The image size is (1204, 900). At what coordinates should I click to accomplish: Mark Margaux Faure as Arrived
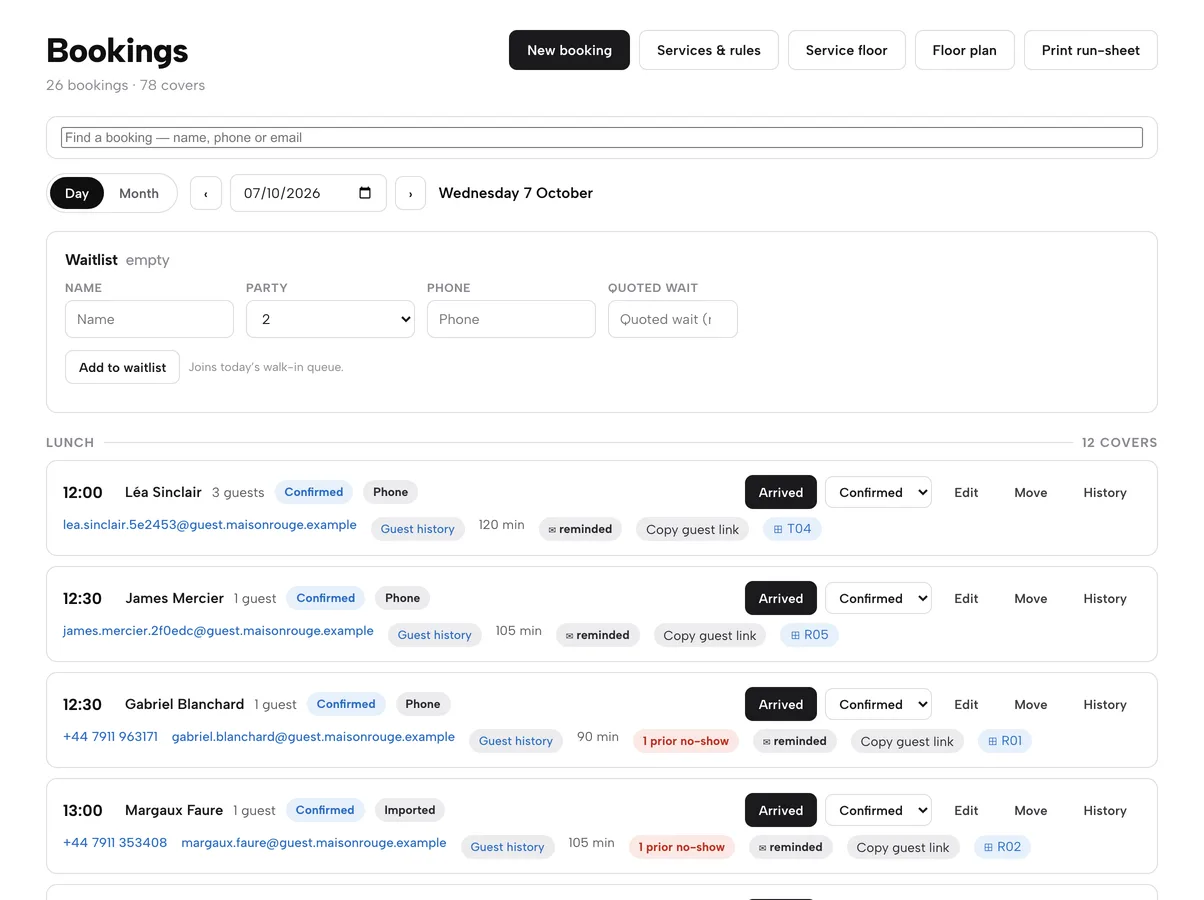point(781,810)
